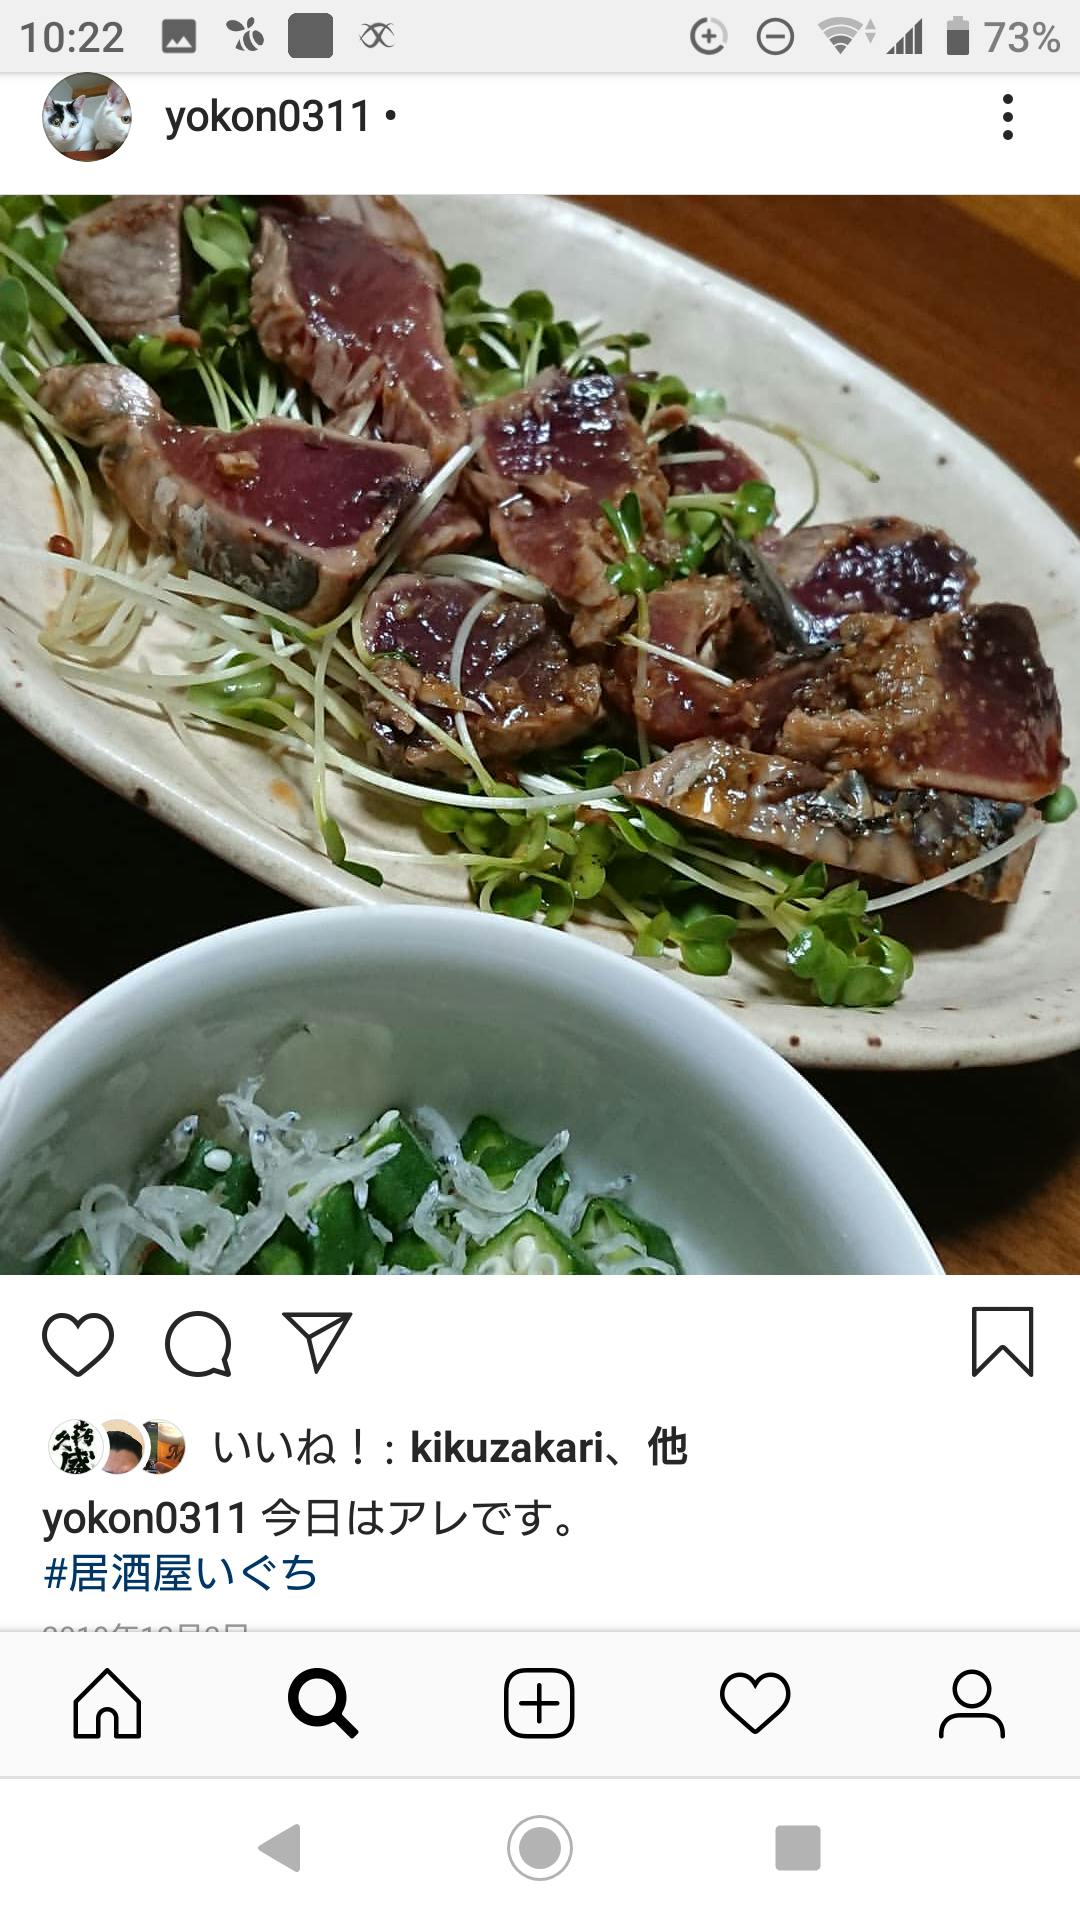Open Activity heart tab in bottom bar

click(x=755, y=1703)
